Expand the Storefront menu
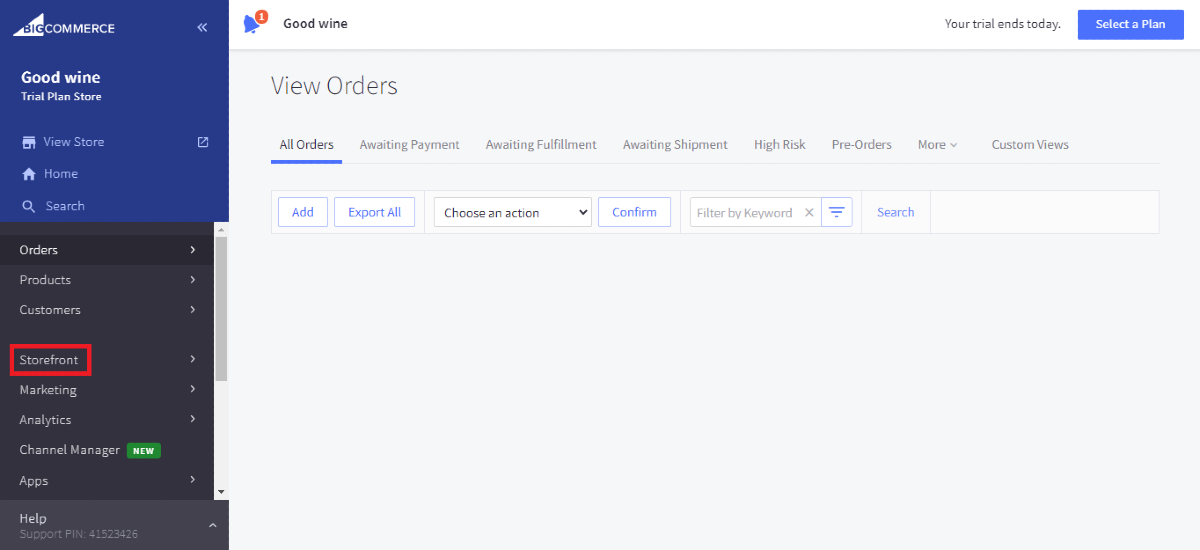Viewport: 1200px width, 550px height. [x=50, y=360]
